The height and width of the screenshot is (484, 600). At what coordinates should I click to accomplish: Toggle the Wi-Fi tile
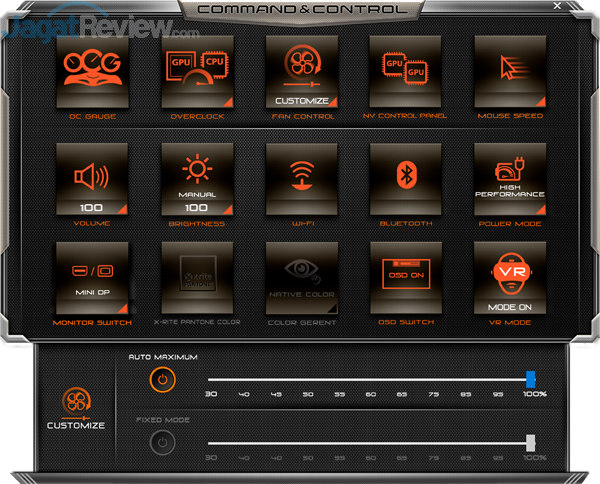301,178
